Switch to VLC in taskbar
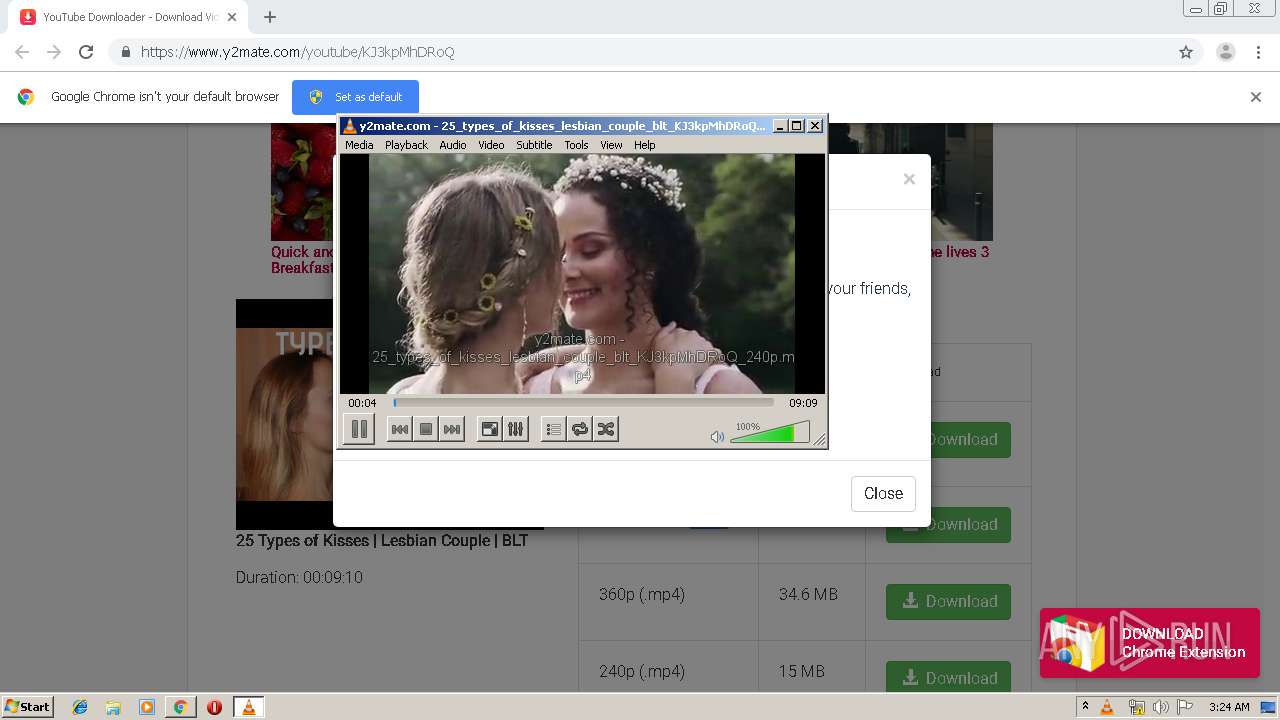 pyautogui.click(x=248, y=707)
